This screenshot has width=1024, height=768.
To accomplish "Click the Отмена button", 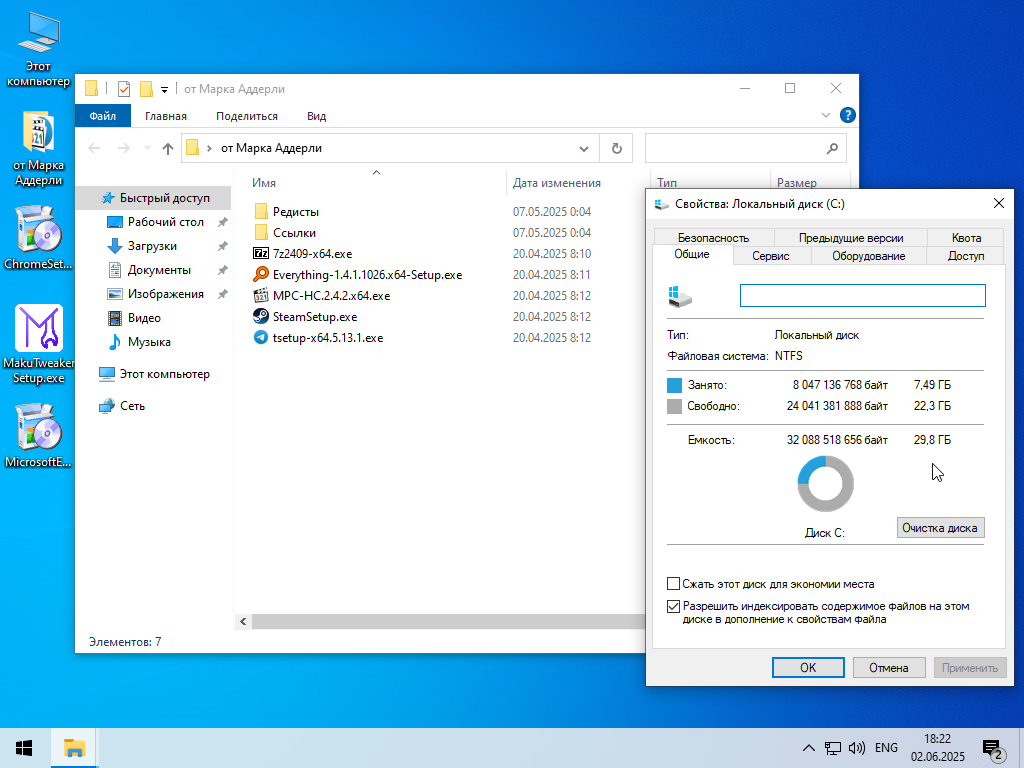I will tap(889, 667).
